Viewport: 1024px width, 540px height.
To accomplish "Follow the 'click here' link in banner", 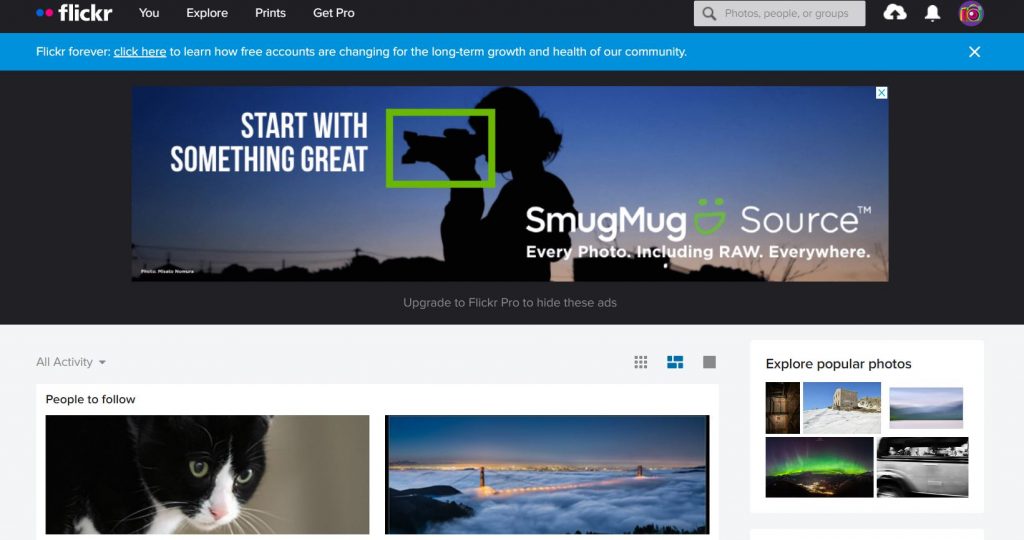I will (140, 52).
